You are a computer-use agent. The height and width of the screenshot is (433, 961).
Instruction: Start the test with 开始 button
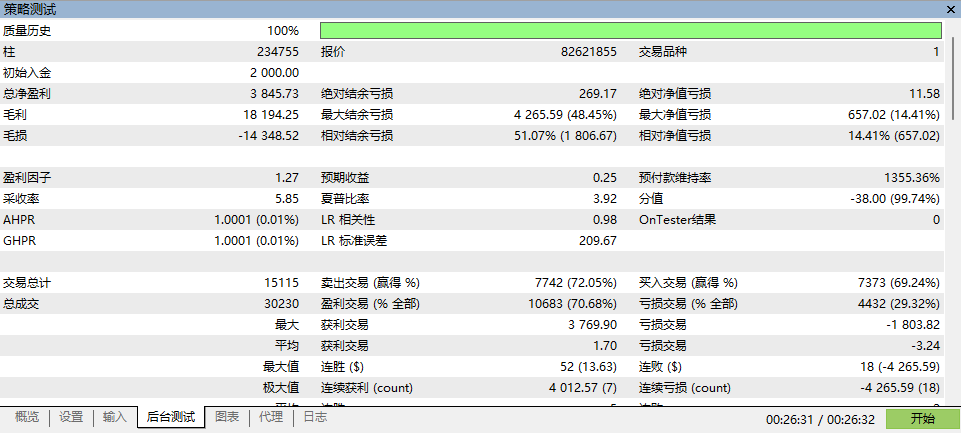922,419
